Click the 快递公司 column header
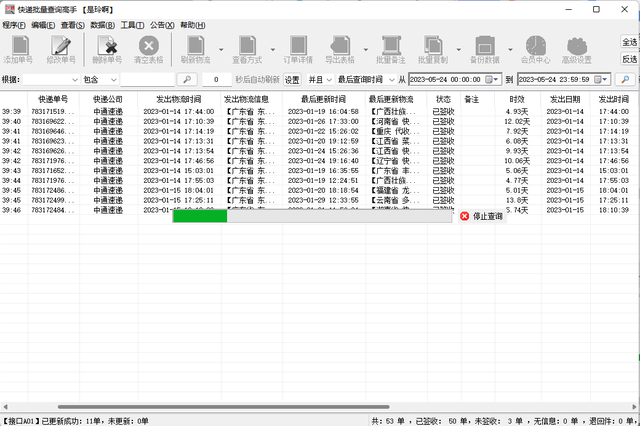The width and height of the screenshot is (640, 426). click(x=108, y=99)
